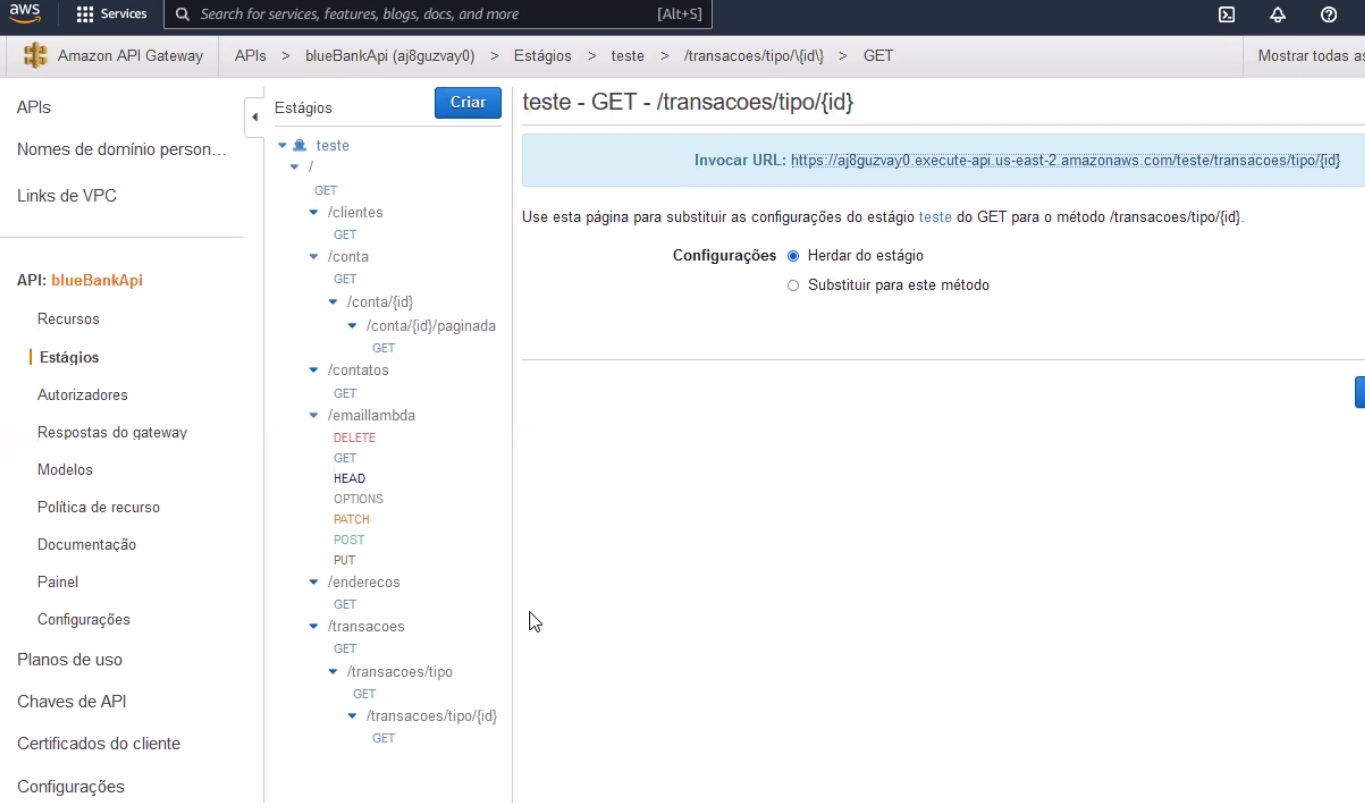Open the help question mark icon
Screen dimensions: 1365x808
(1328, 14)
